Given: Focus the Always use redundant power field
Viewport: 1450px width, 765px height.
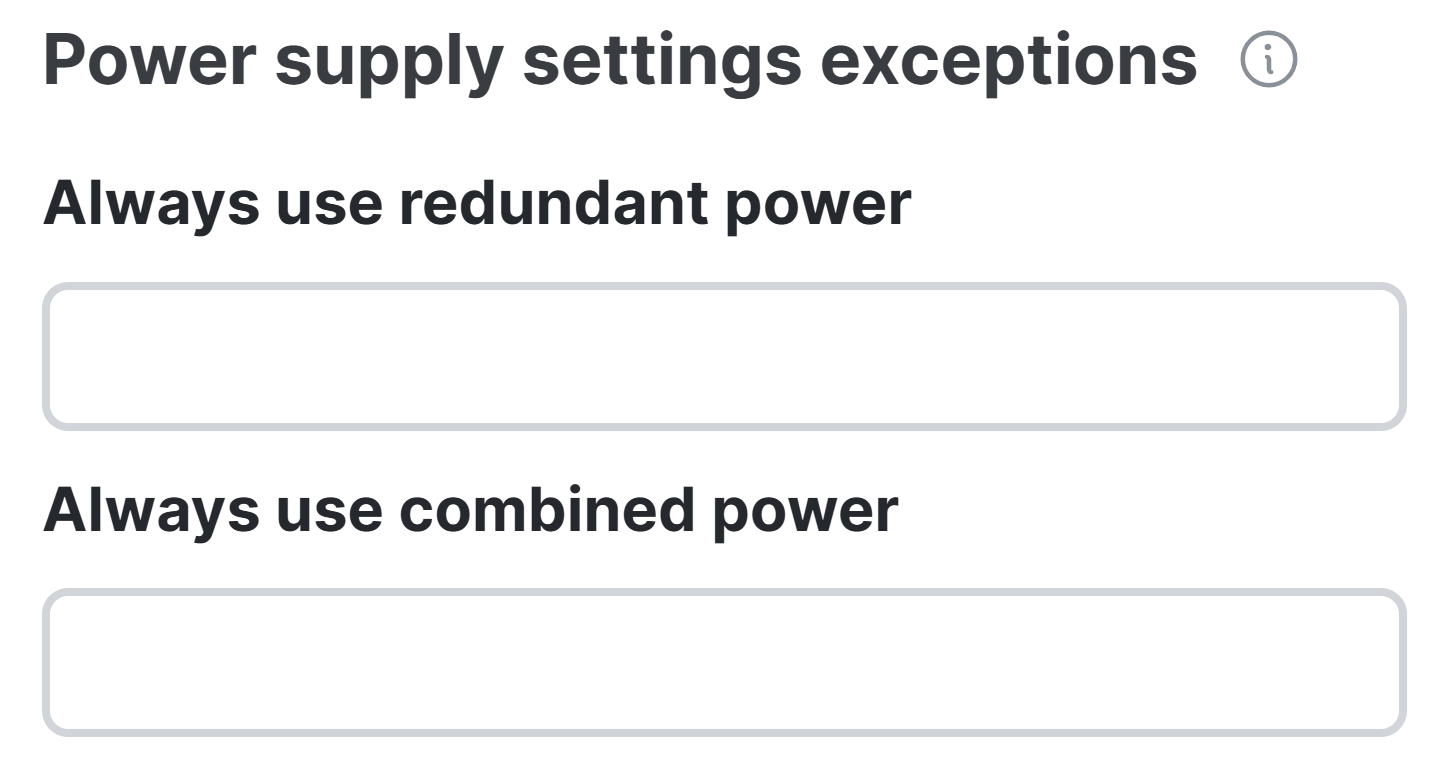Looking at the screenshot, I should tap(724, 357).
